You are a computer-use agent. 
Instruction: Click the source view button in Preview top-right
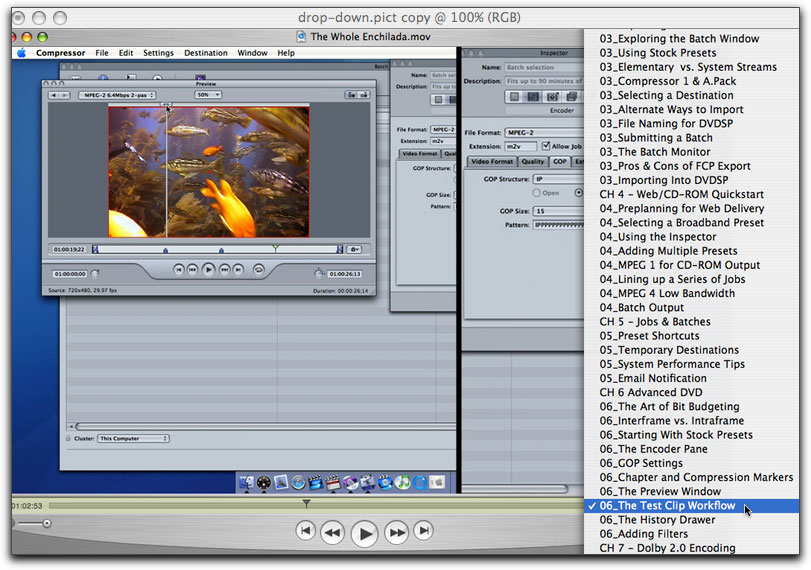click(352, 95)
